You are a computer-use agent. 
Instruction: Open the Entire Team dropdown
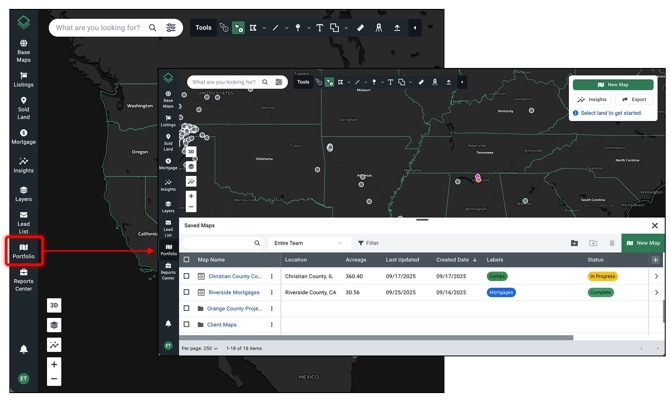[308, 243]
